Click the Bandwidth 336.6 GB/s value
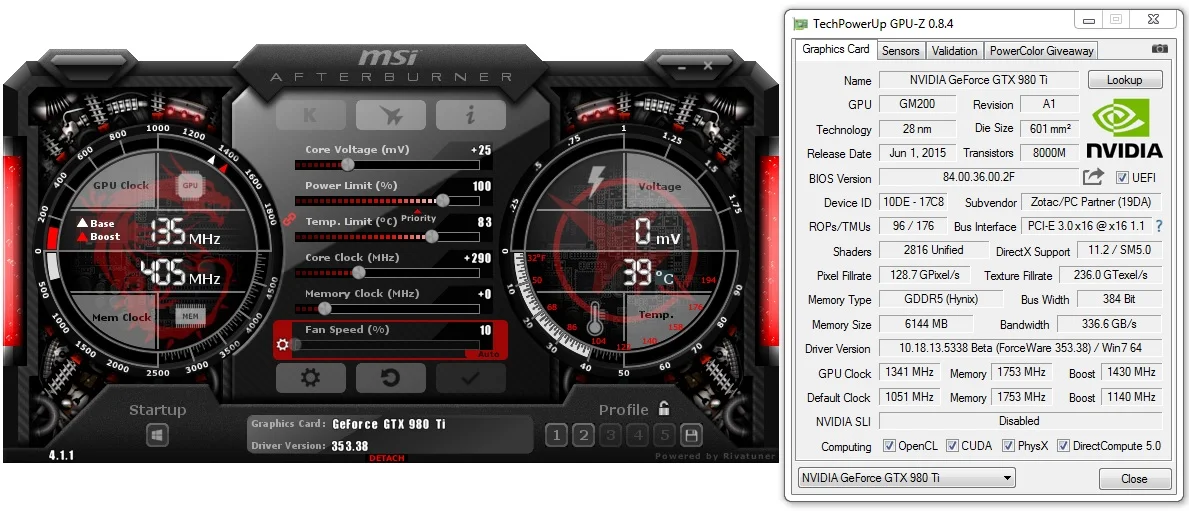Image resolution: width=1189 pixels, height=511 pixels. pyautogui.click(x=1109, y=324)
